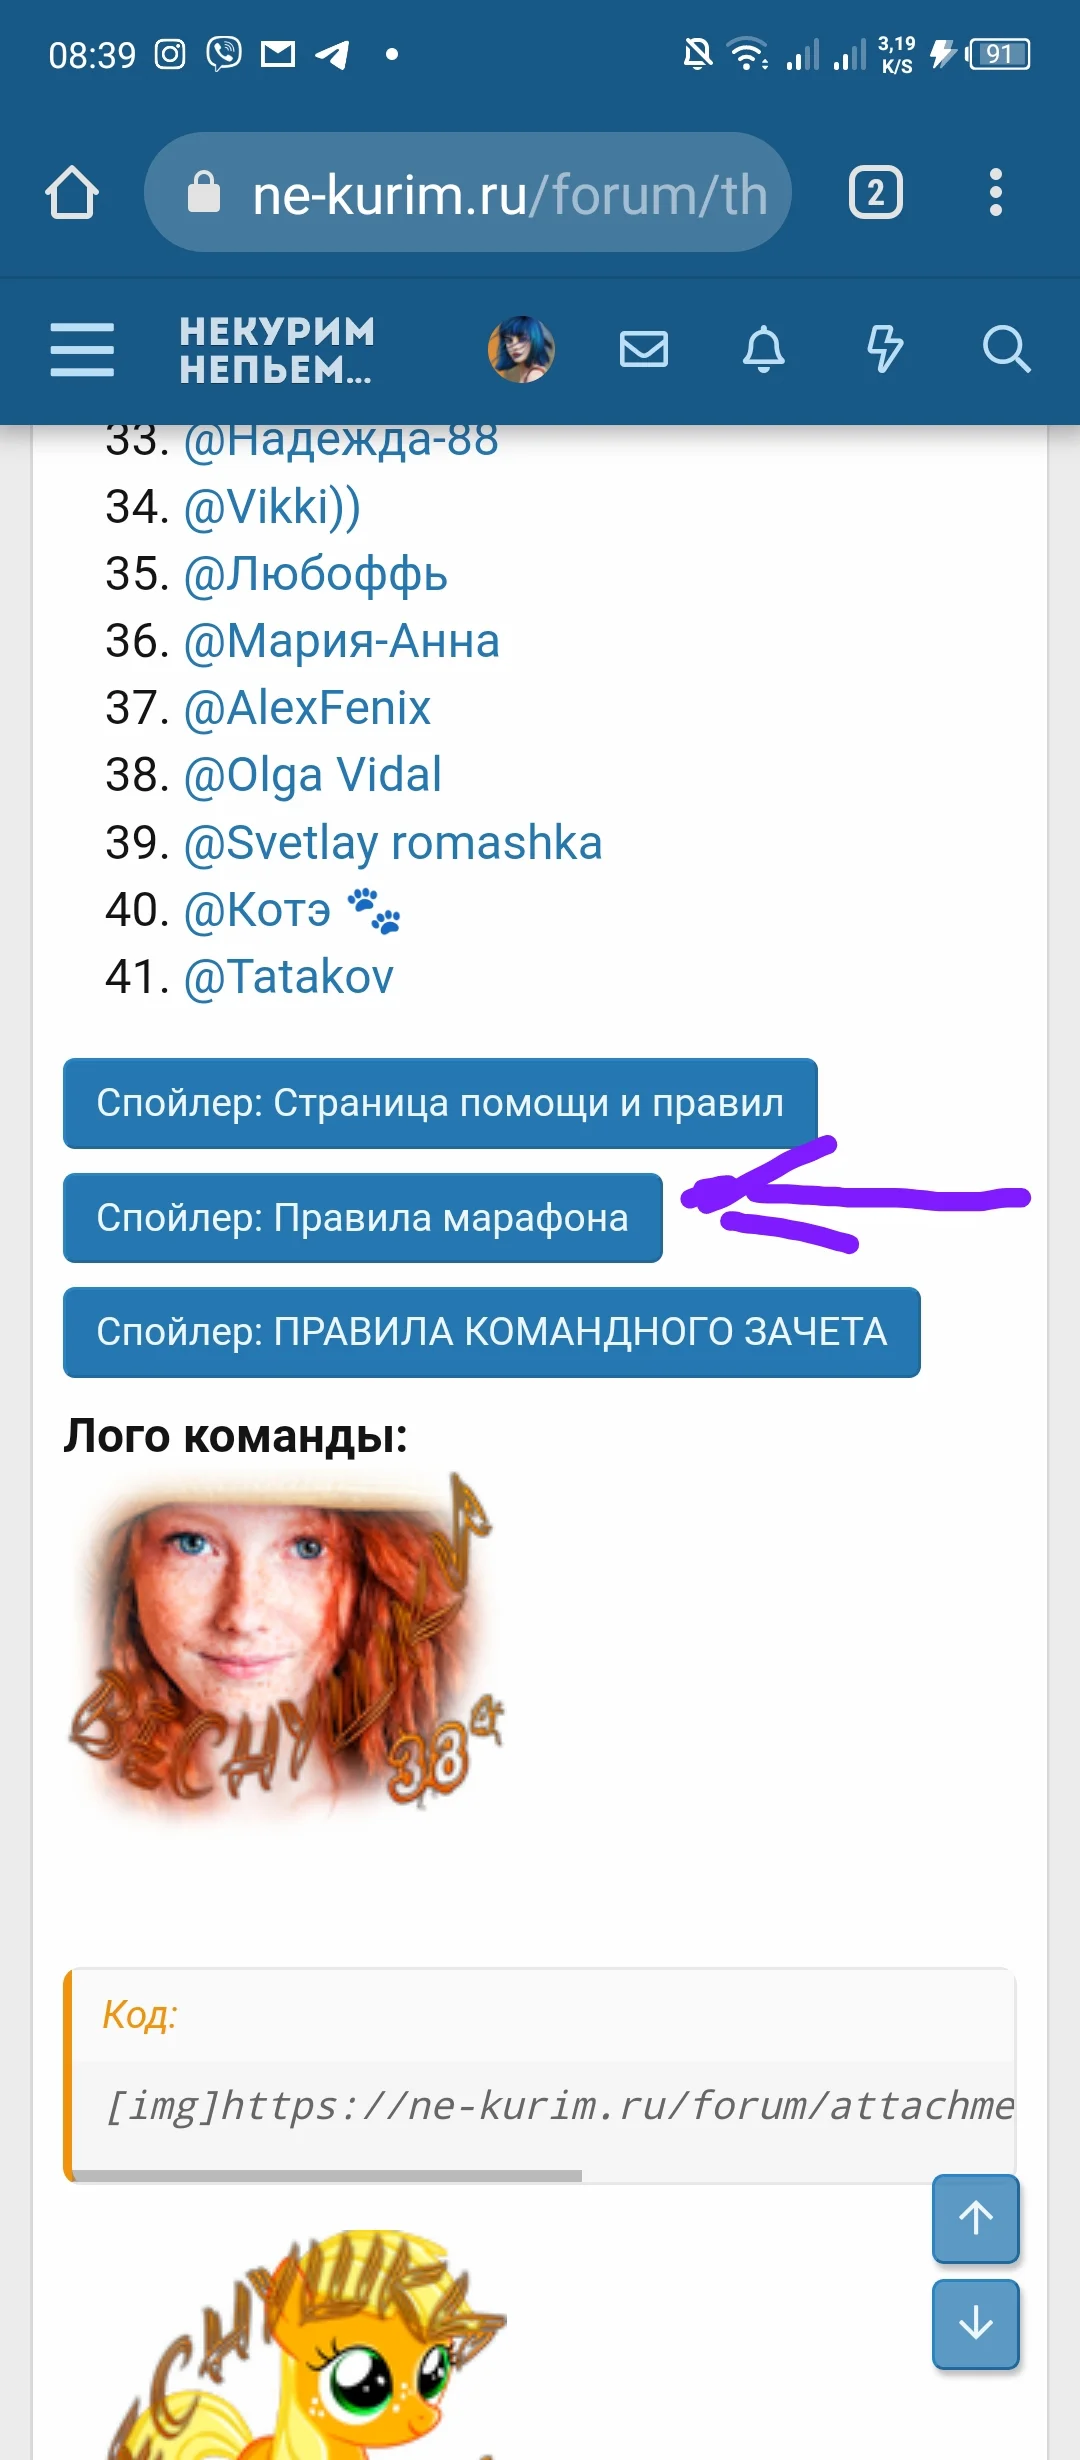The height and width of the screenshot is (2460, 1080).
Task: Open the user avatar profile menu
Action: (x=521, y=349)
